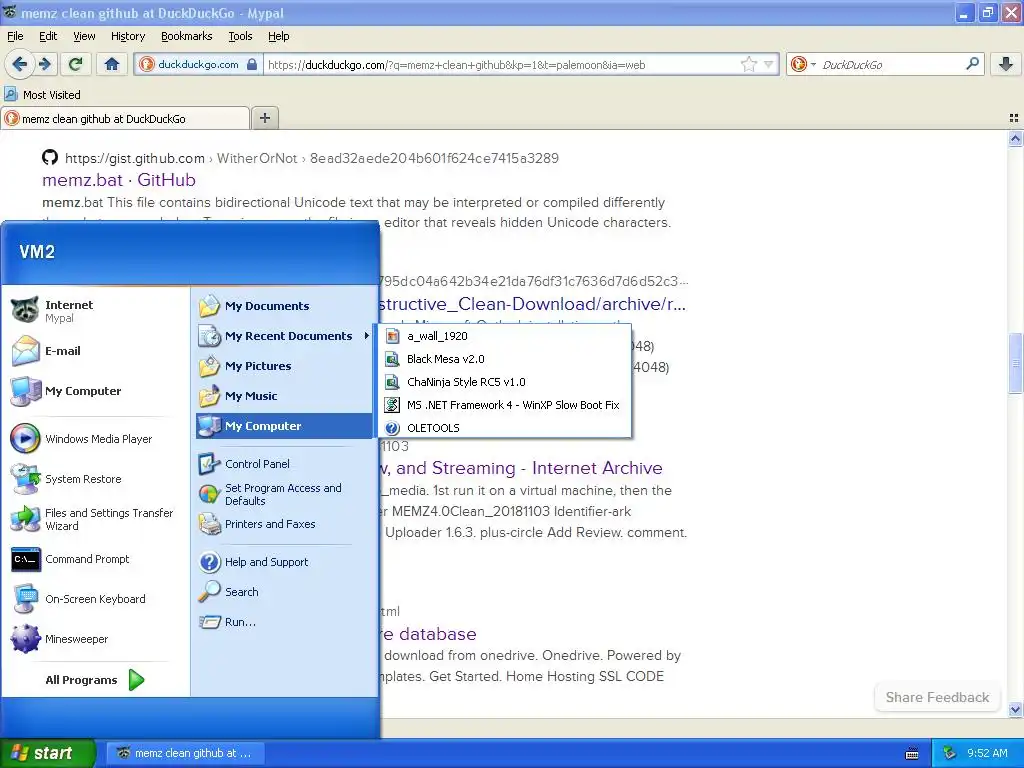The image size is (1024, 768).
Task: Select highlighted My Computer in right column
Action: click(284, 426)
